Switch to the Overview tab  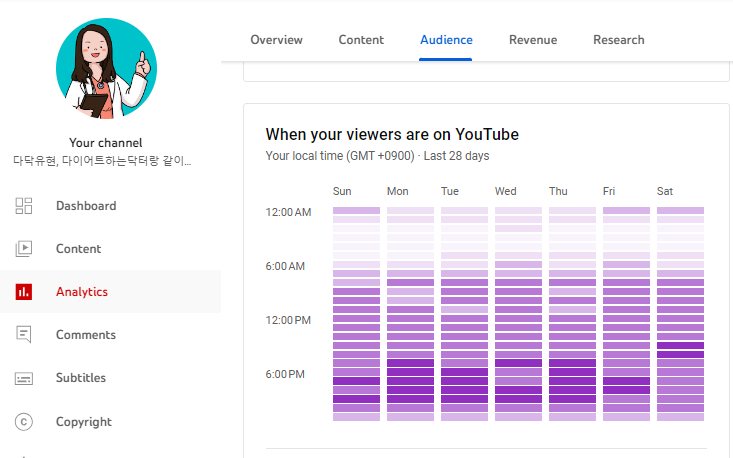(276, 40)
